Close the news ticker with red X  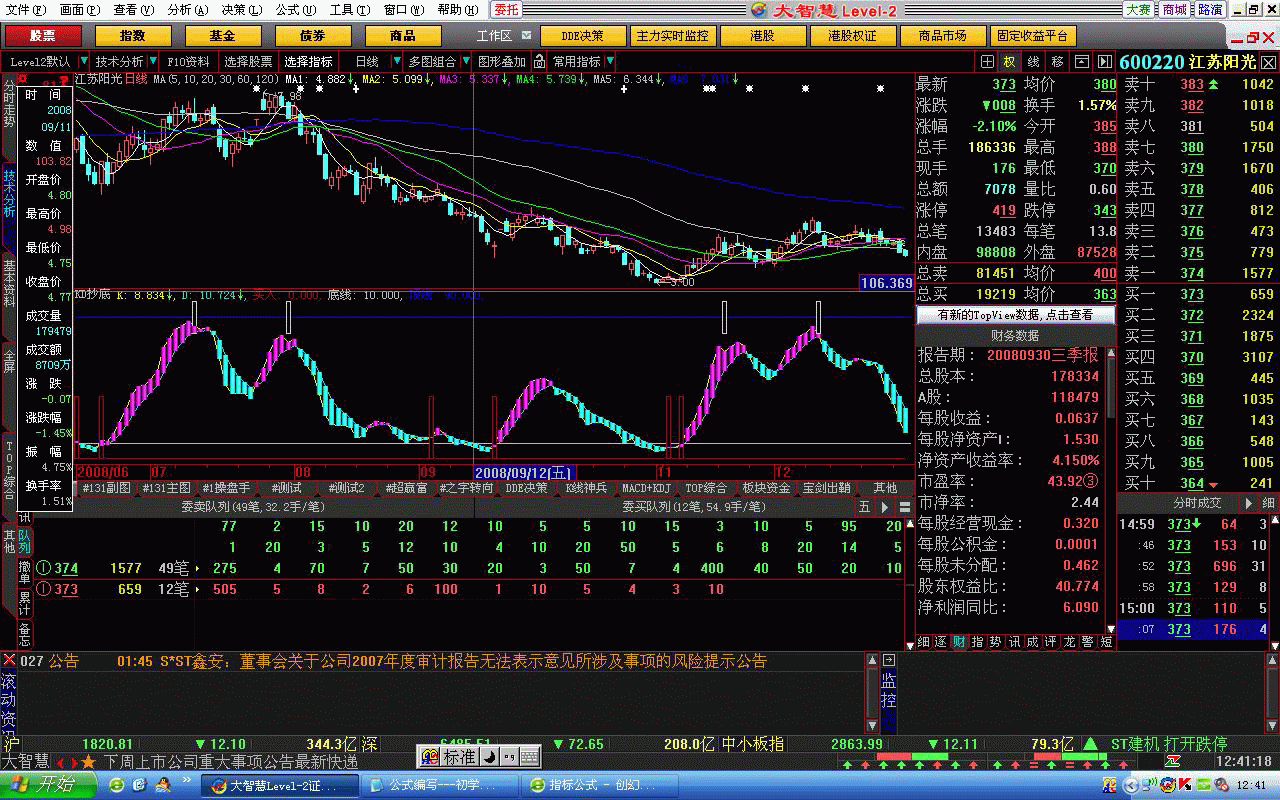click(x=9, y=661)
